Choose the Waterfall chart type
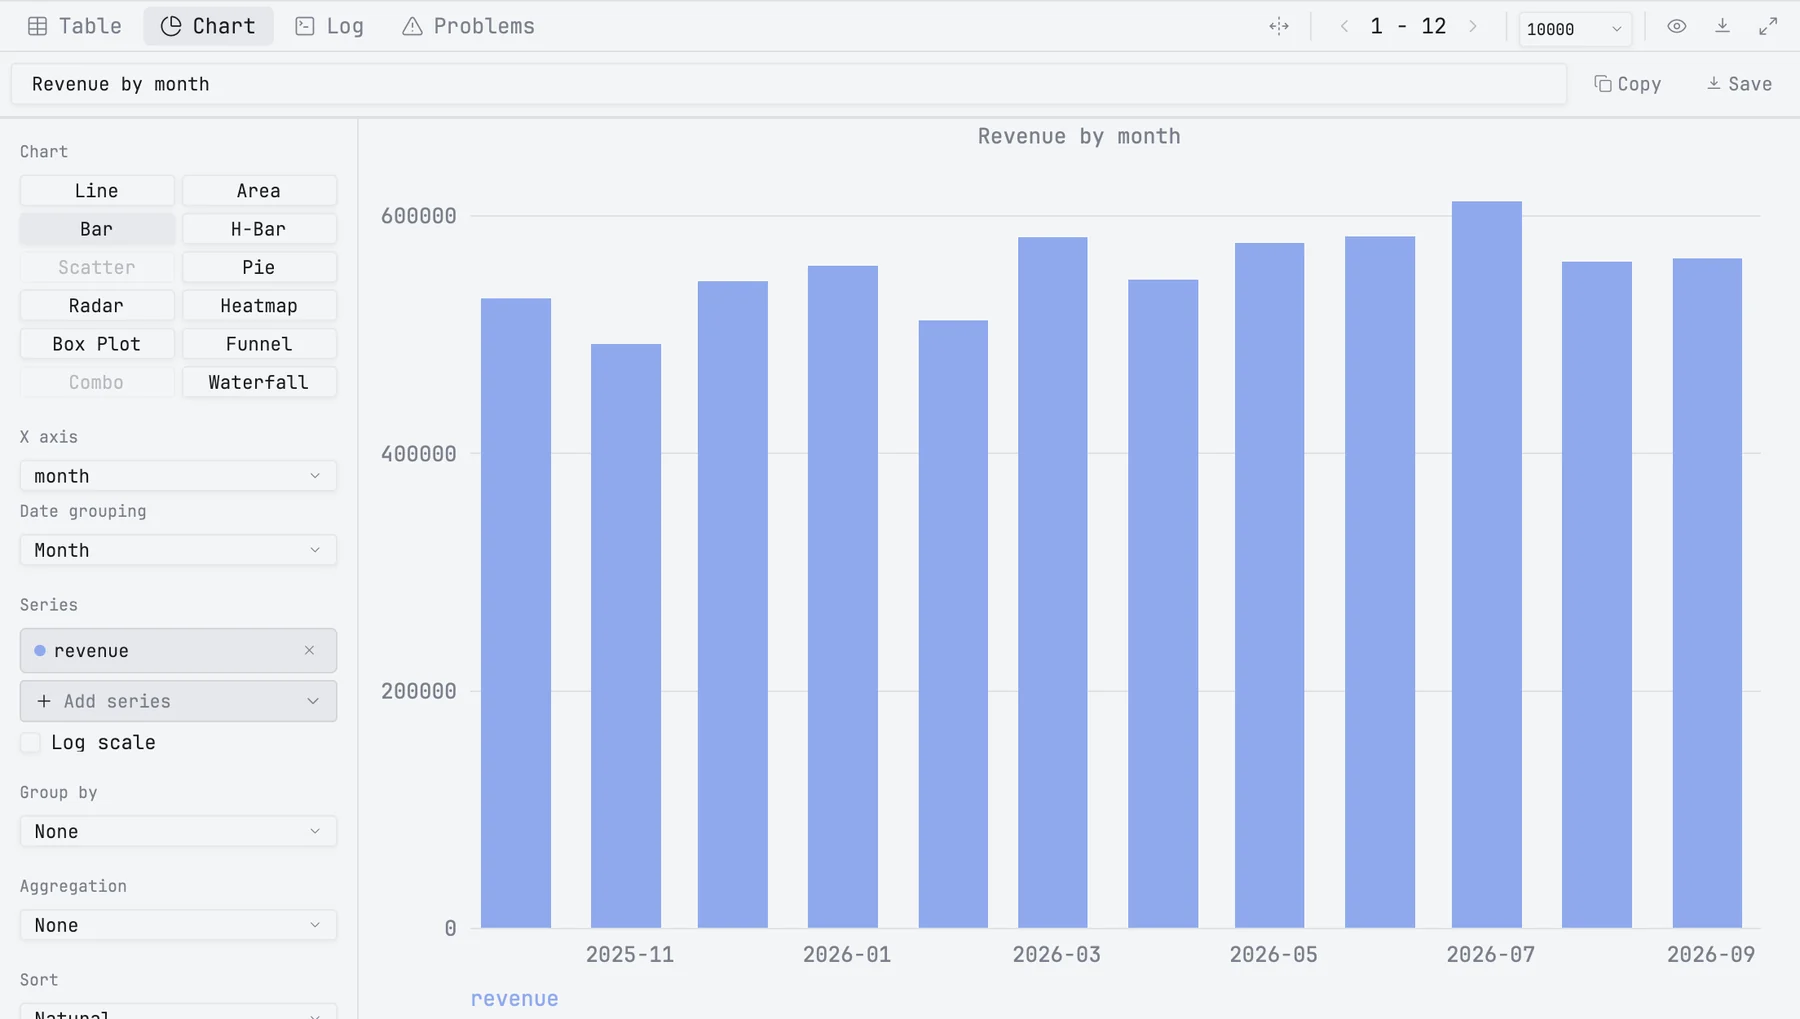The height and width of the screenshot is (1019, 1800). click(x=259, y=382)
